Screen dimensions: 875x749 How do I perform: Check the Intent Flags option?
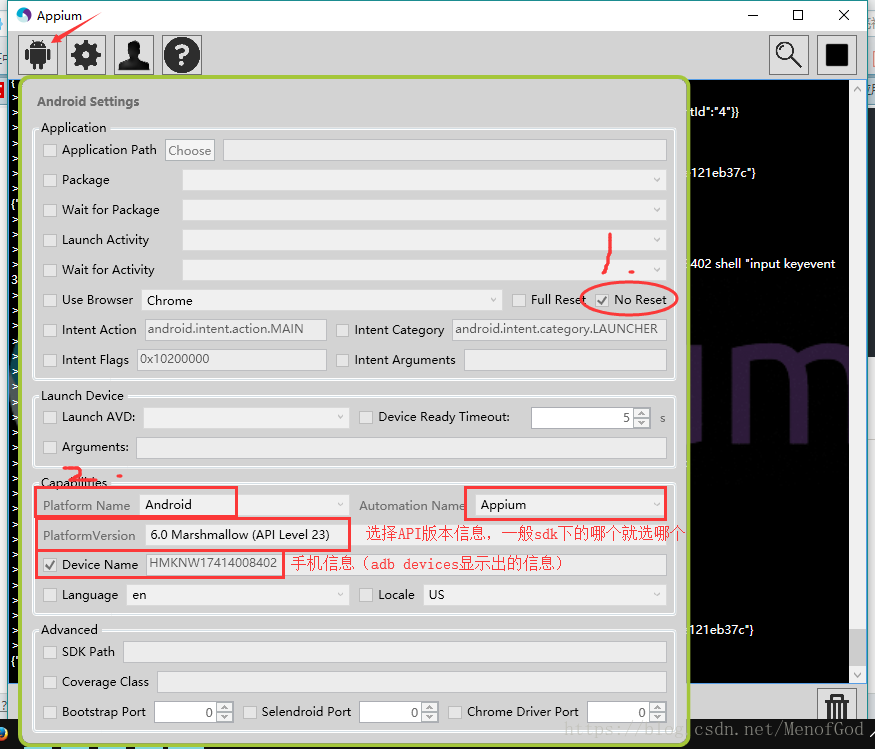pos(50,361)
